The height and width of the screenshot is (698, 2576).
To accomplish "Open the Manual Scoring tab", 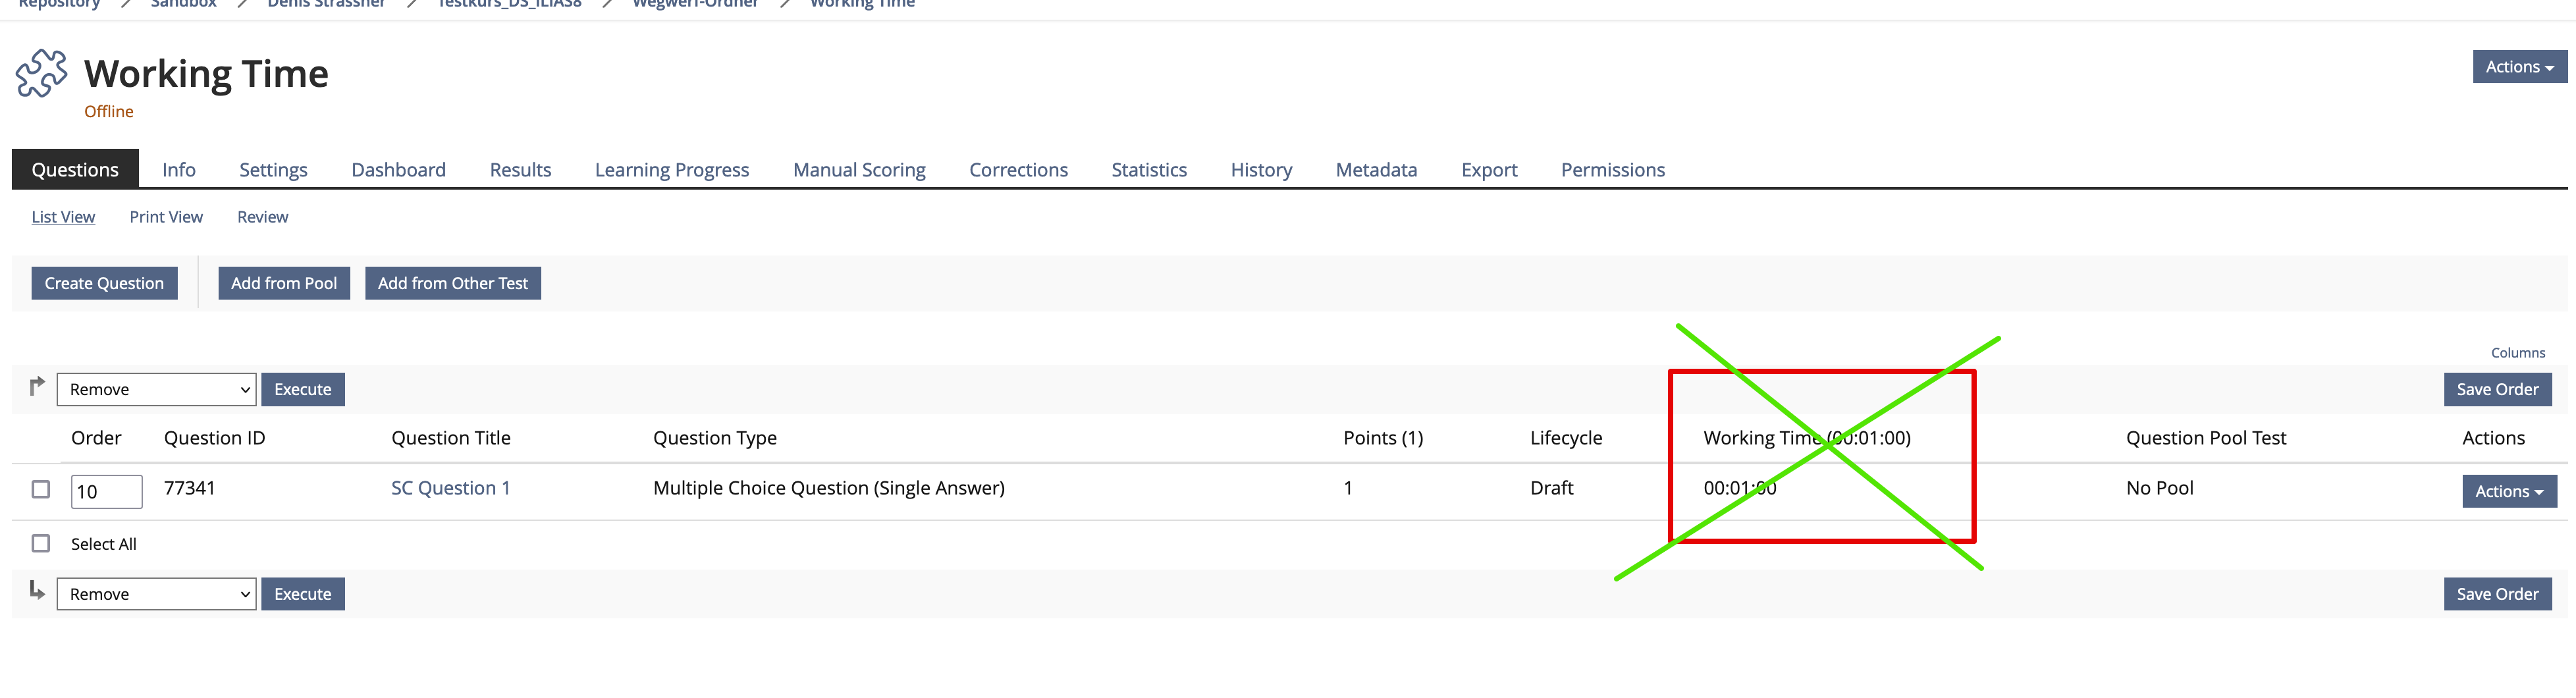I will coord(858,170).
